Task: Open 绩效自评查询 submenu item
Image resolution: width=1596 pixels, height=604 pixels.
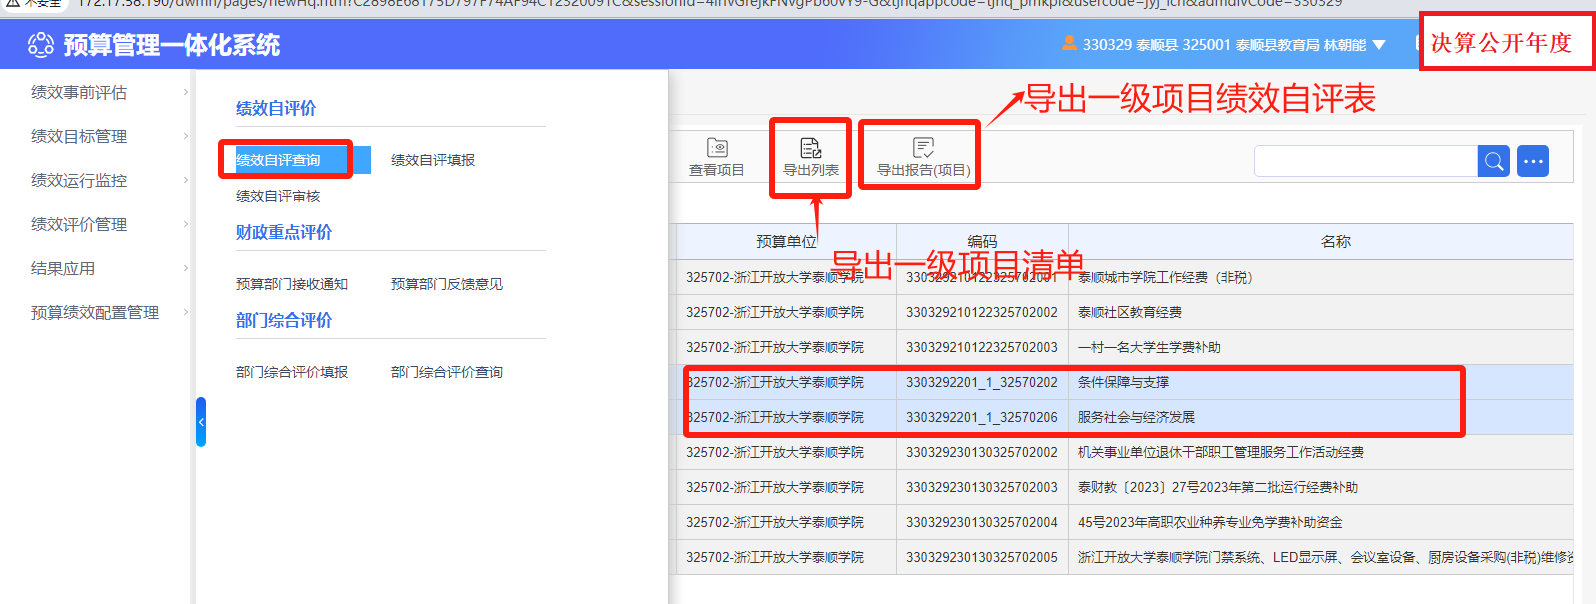Action: coord(278,160)
